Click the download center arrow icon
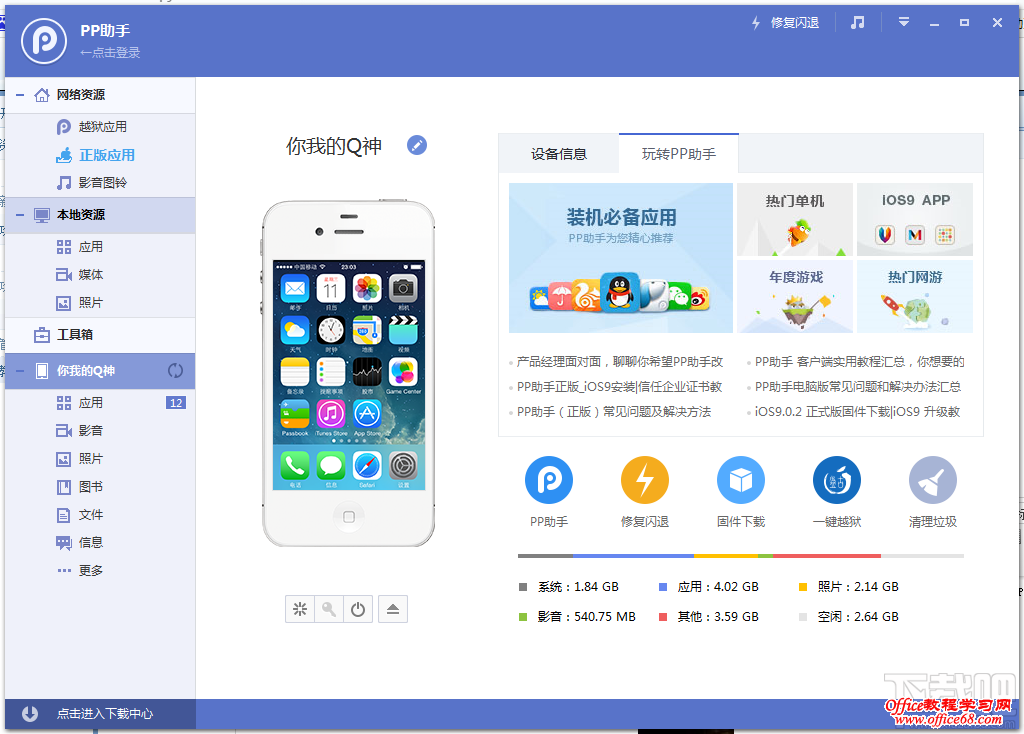The image size is (1024, 734). 30,714
